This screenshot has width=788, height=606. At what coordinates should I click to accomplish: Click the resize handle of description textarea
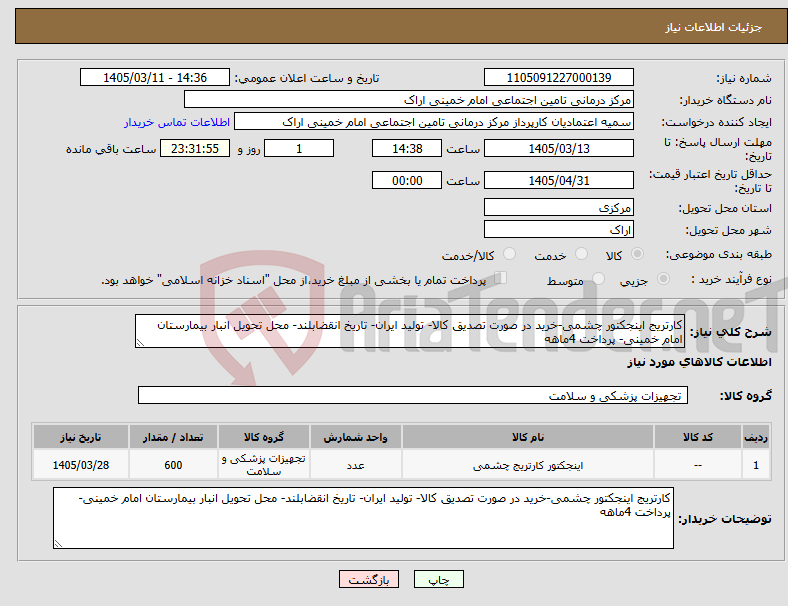tap(140, 343)
